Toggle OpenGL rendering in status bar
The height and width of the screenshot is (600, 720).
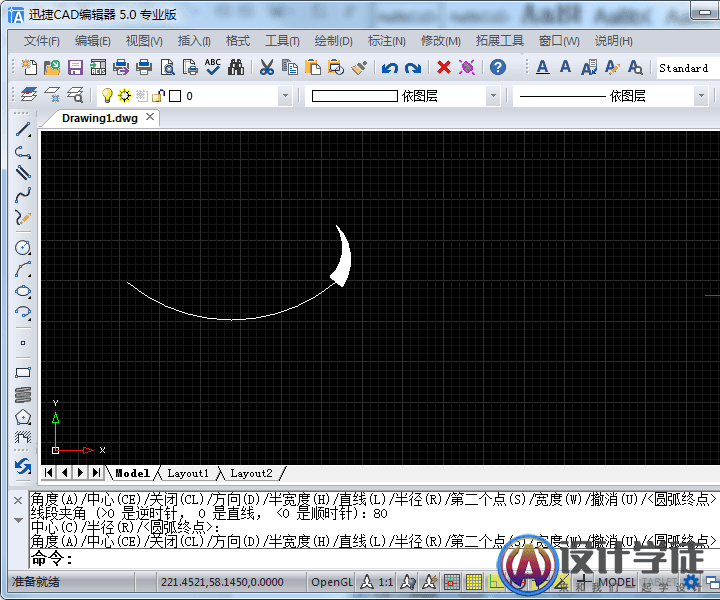(x=332, y=582)
